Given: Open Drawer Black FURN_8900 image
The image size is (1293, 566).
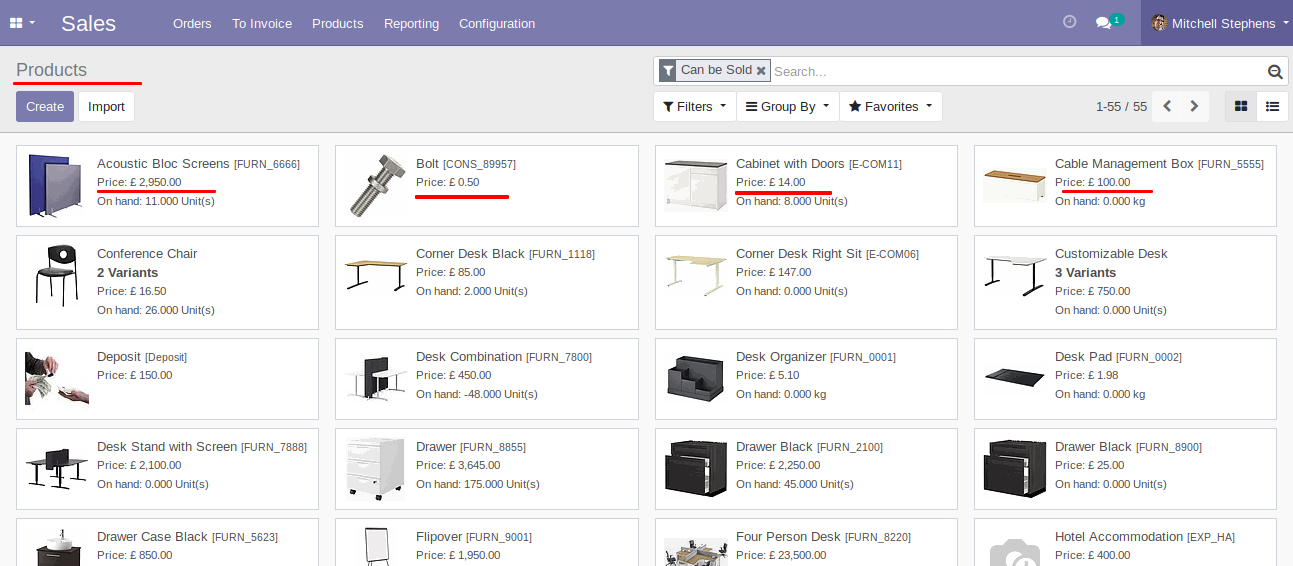Looking at the screenshot, I should pos(1015,468).
